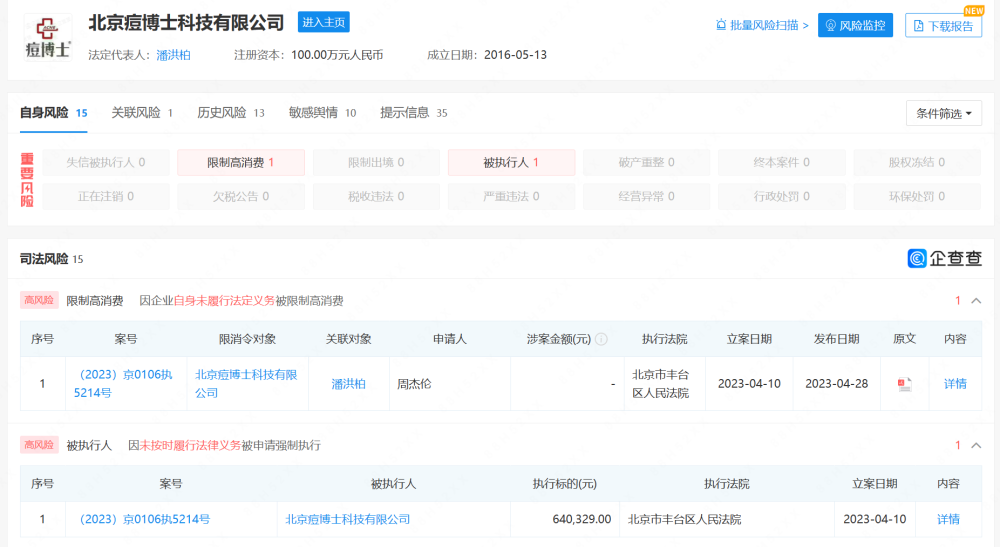The height and width of the screenshot is (547, 1000).
Task: Collapse the 限制高消费 section chevron
Action: 976,301
